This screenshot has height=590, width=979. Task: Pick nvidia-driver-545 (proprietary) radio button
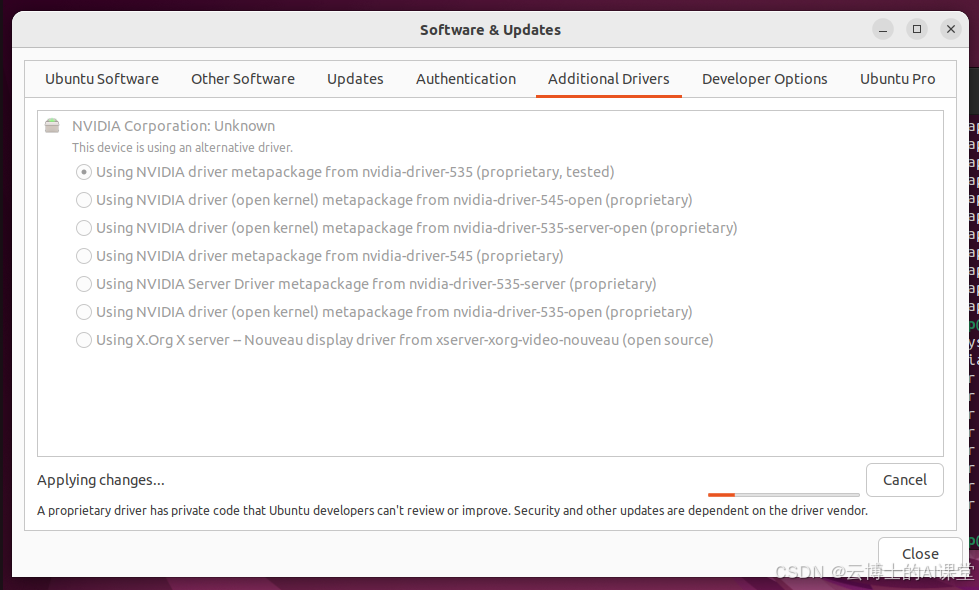pos(84,256)
